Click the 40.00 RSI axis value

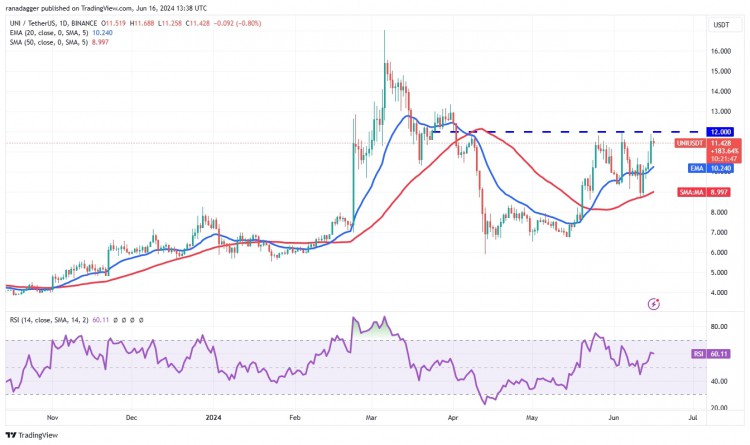point(719,381)
